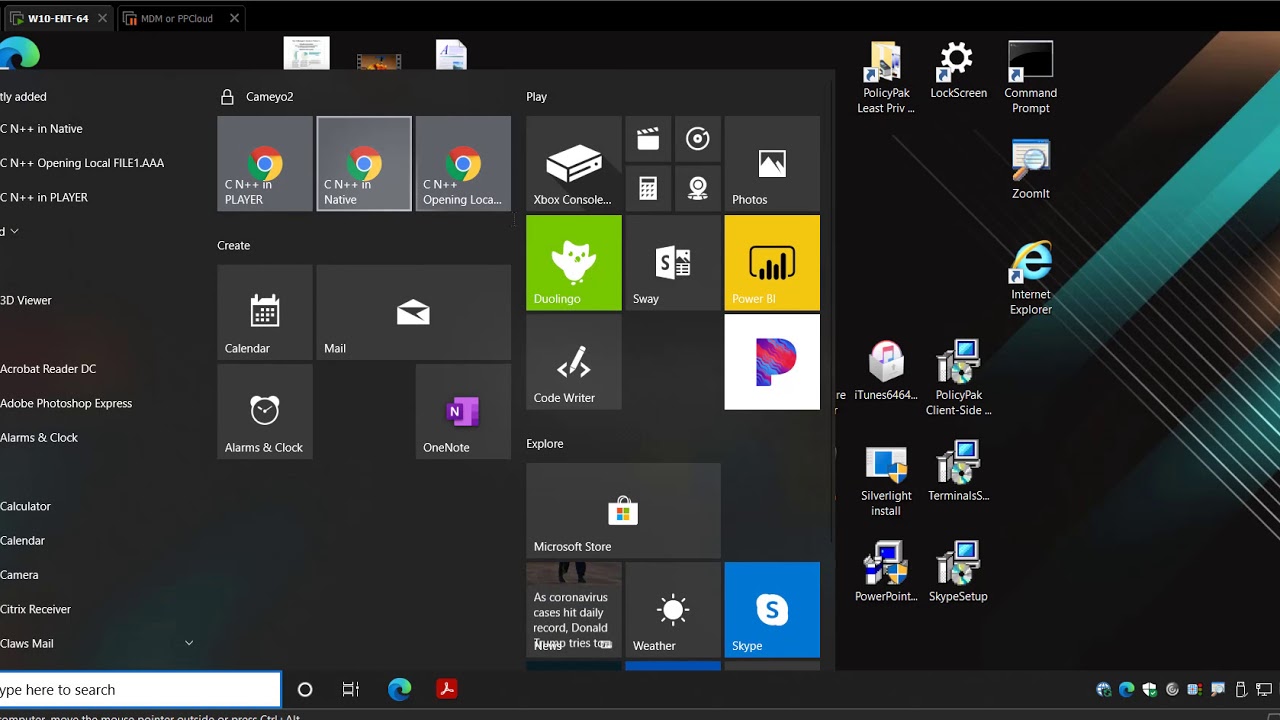
Task: Open the Code Writer tile
Action: (x=574, y=362)
